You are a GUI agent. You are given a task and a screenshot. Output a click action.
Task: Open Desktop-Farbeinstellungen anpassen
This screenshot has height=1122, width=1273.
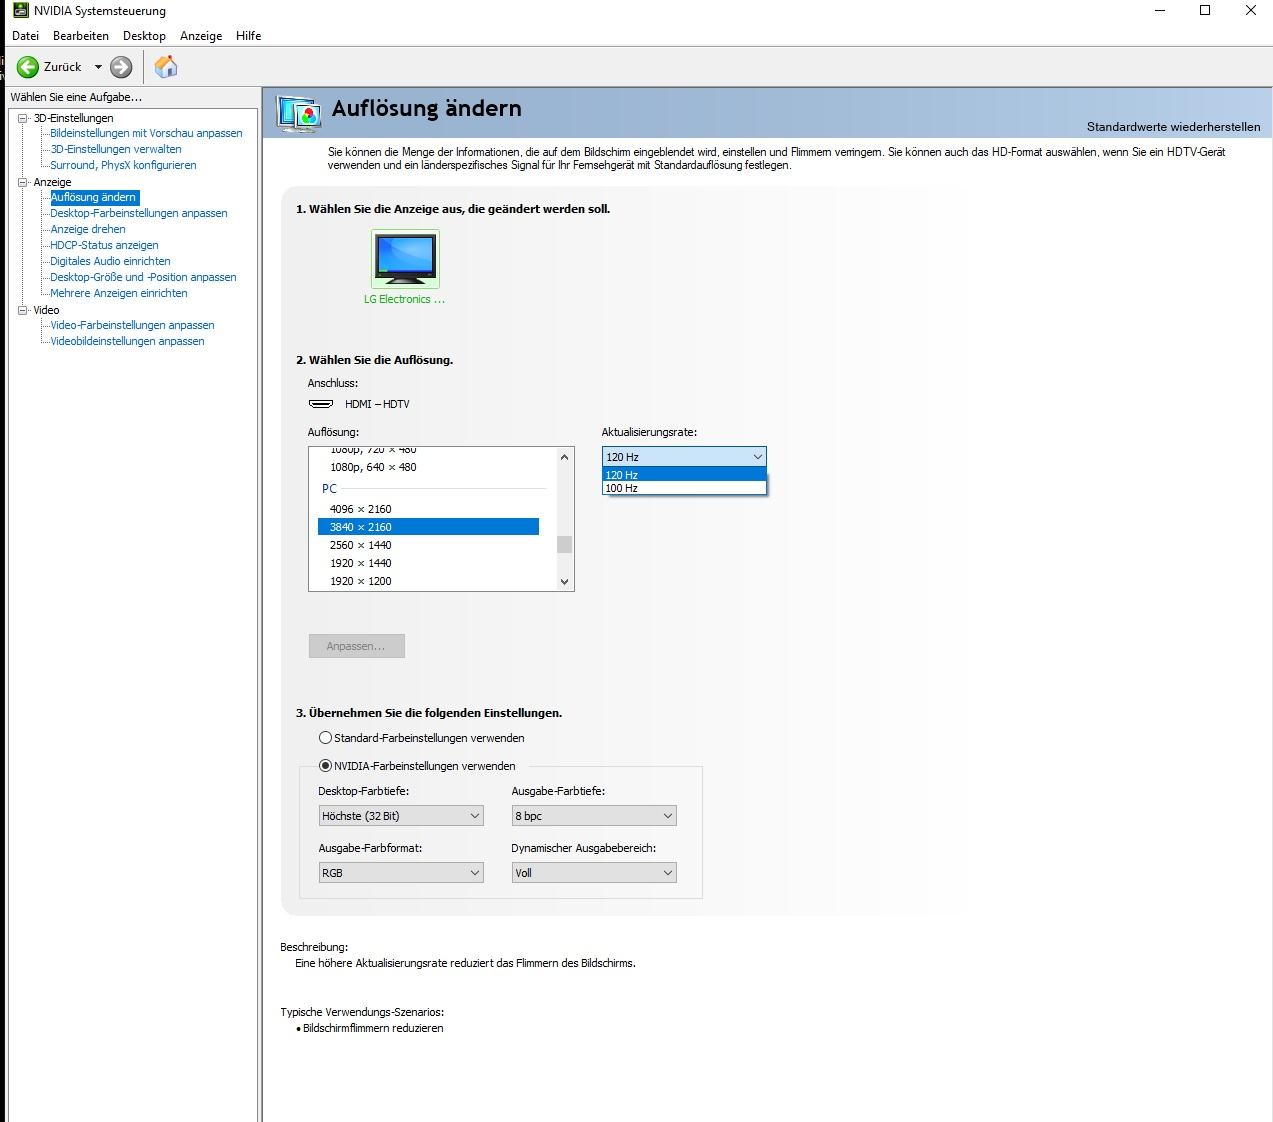[x=139, y=213]
